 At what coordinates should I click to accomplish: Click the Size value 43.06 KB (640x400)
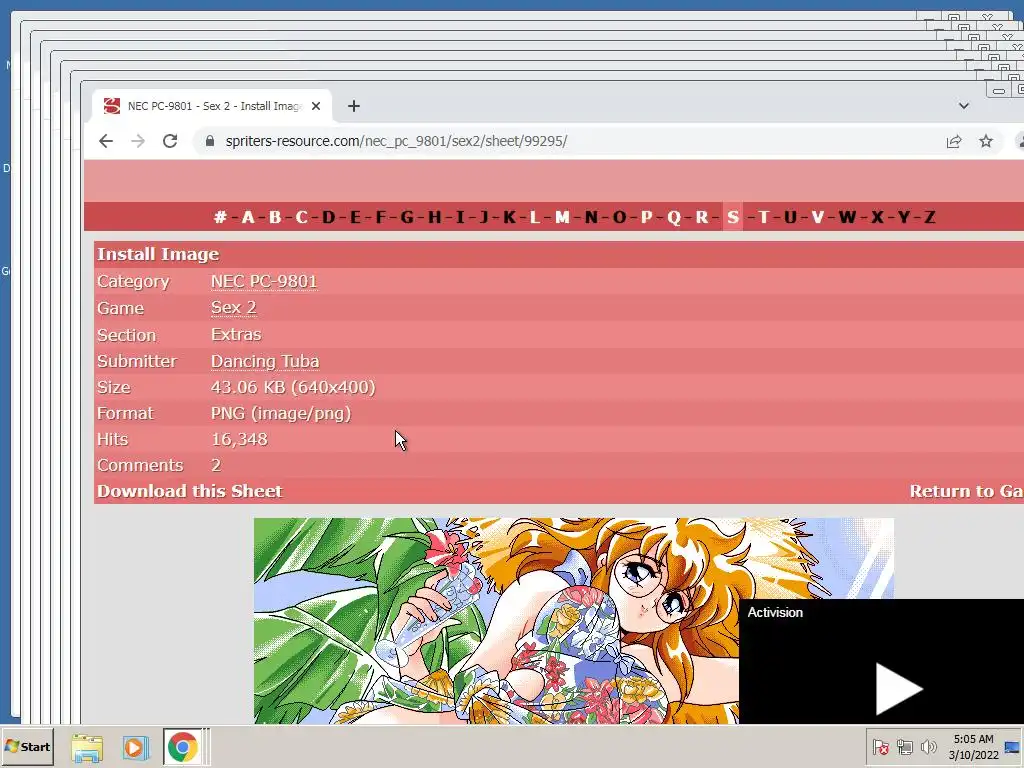293,387
